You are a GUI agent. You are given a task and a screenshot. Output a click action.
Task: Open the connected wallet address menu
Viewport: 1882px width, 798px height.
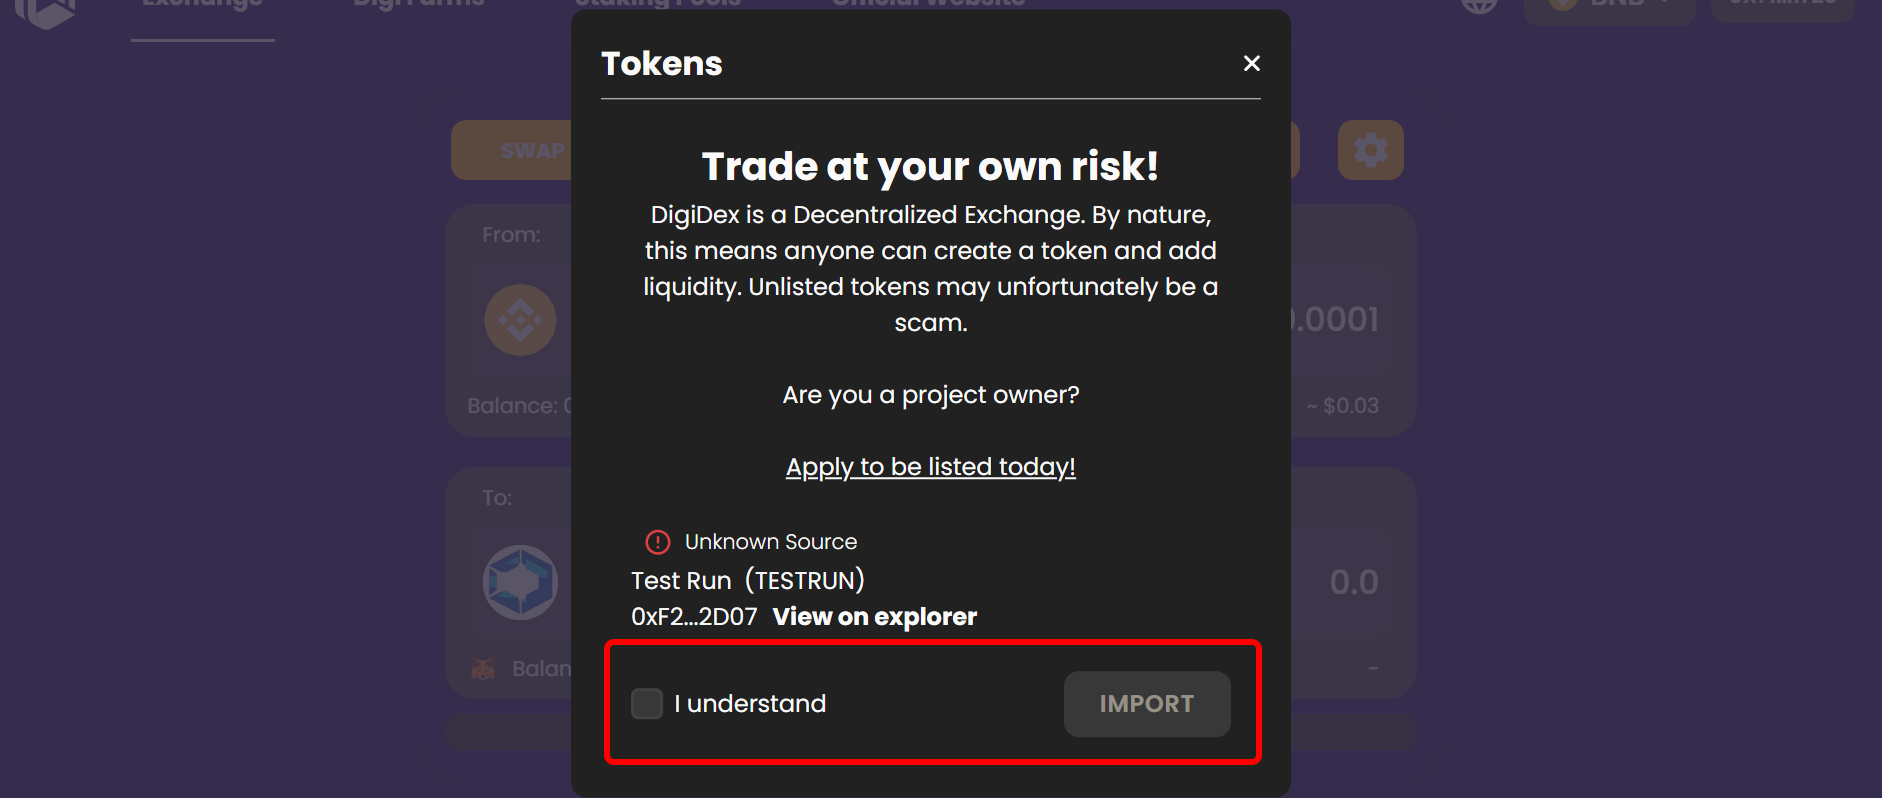coord(1783,5)
